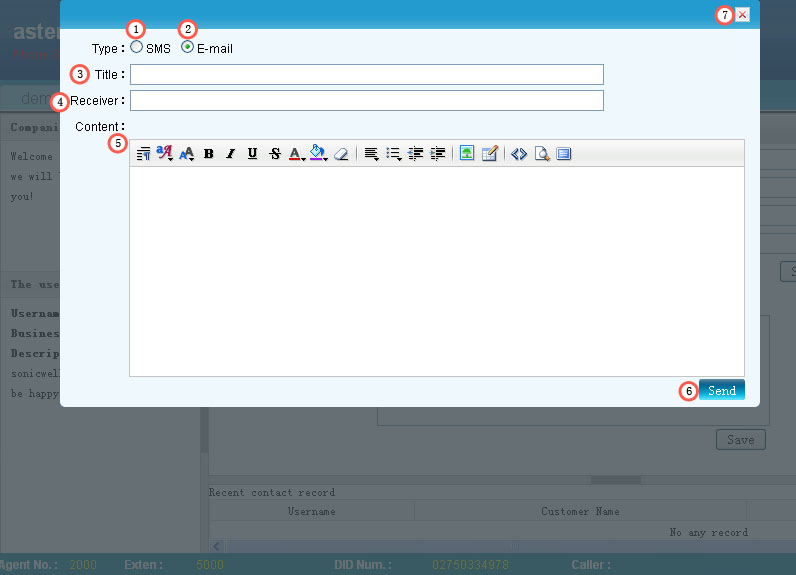Click the 'Caller :' label in status bar
The height and width of the screenshot is (575, 796).
click(x=591, y=565)
